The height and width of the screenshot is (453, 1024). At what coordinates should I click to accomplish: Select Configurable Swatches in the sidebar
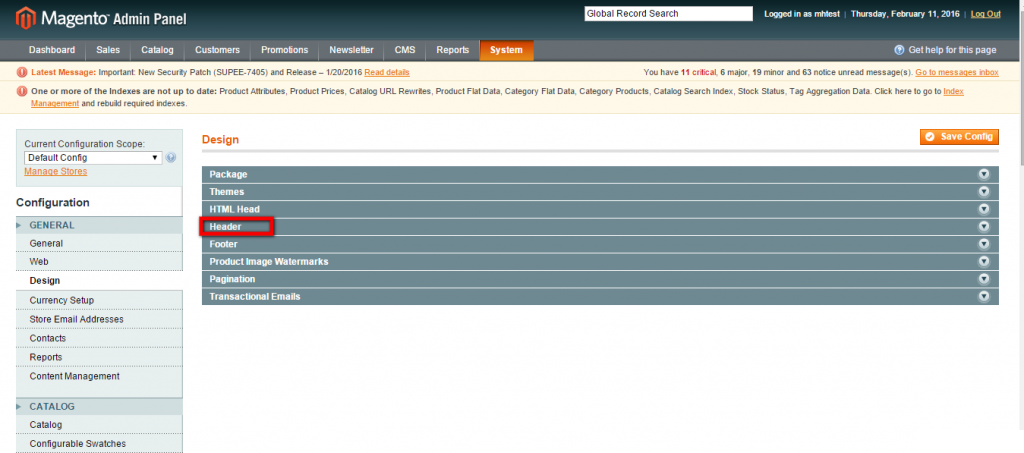coord(99,444)
